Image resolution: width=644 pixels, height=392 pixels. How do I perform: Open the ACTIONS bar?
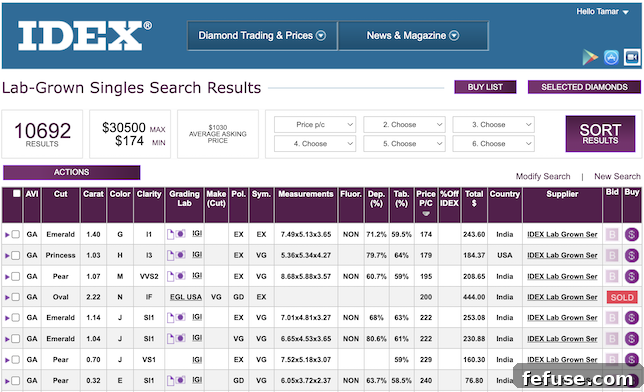(71, 172)
